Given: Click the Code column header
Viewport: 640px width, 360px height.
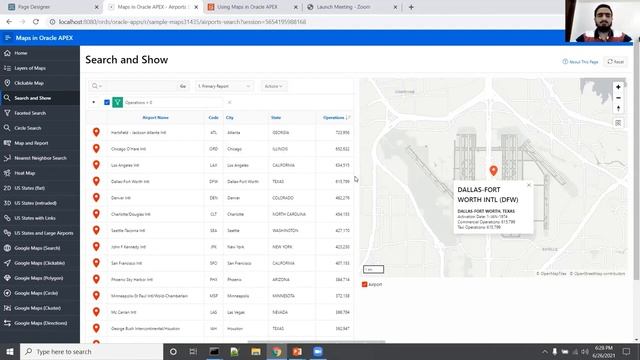Looking at the screenshot, I should click(213, 118).
